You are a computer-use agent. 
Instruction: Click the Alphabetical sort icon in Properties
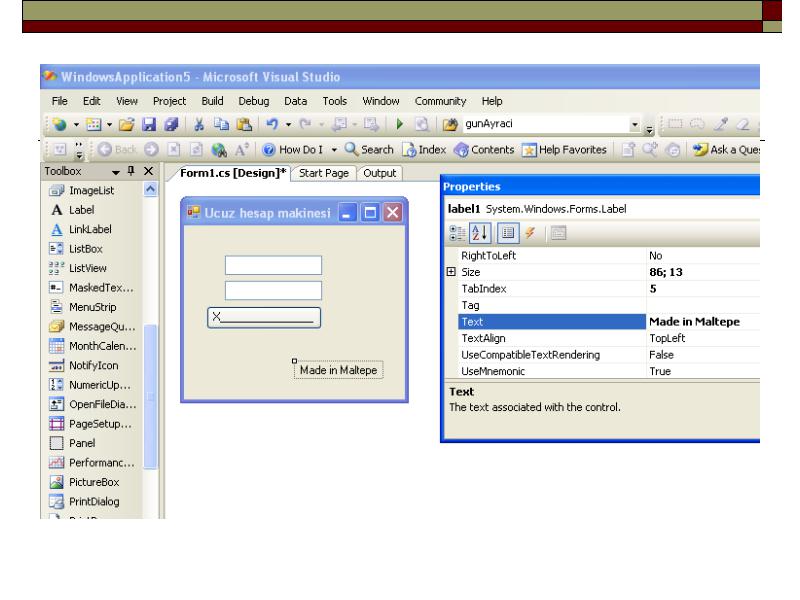tap(480, 233)
